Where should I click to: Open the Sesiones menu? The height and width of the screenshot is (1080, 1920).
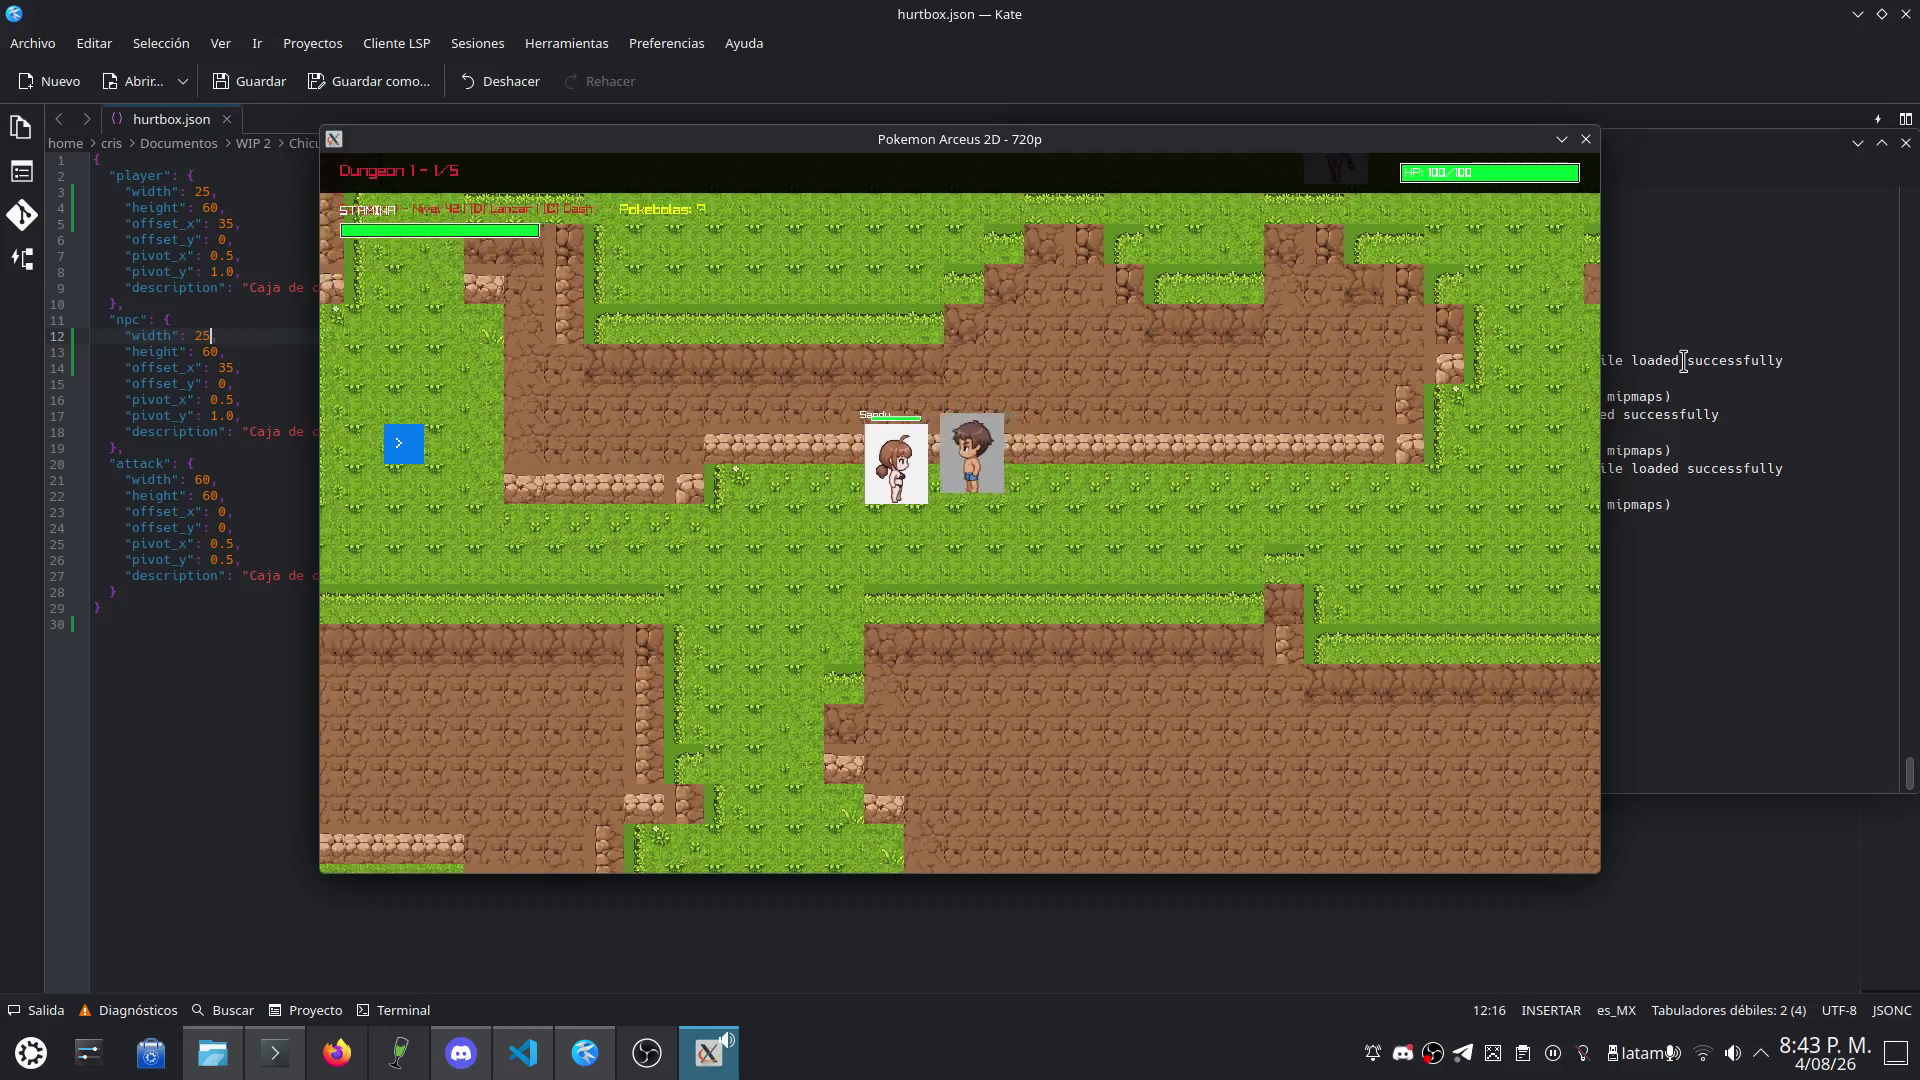click(x=478, y=43)
